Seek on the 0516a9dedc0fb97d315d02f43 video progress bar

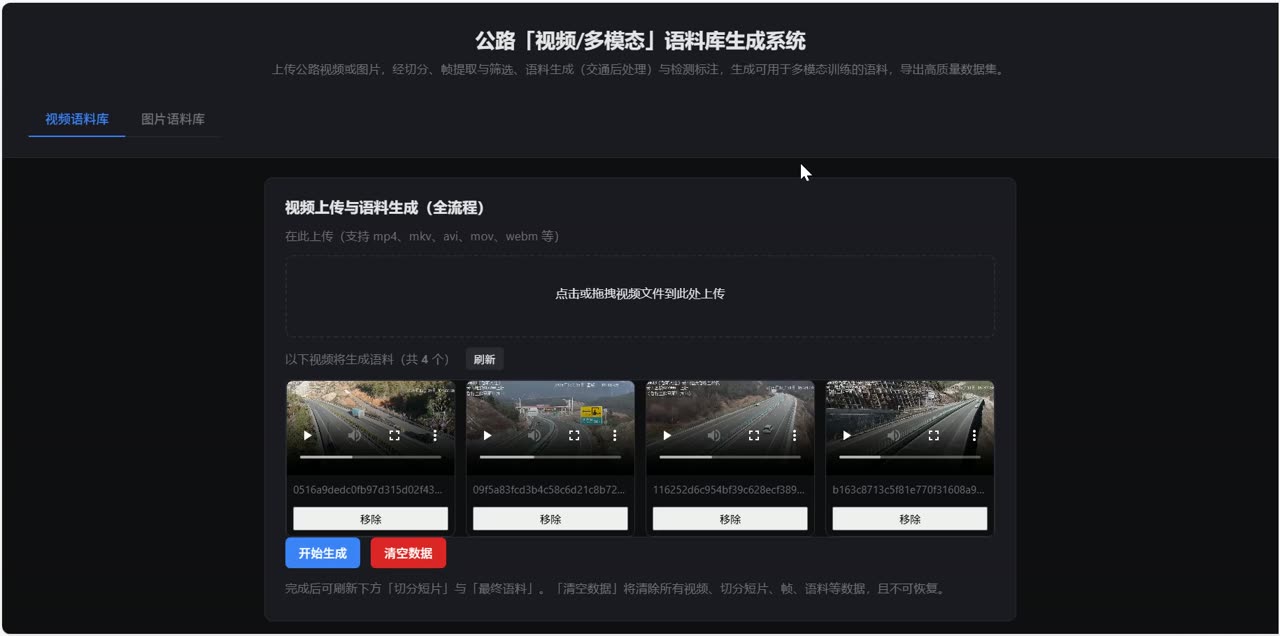point(370,457)
